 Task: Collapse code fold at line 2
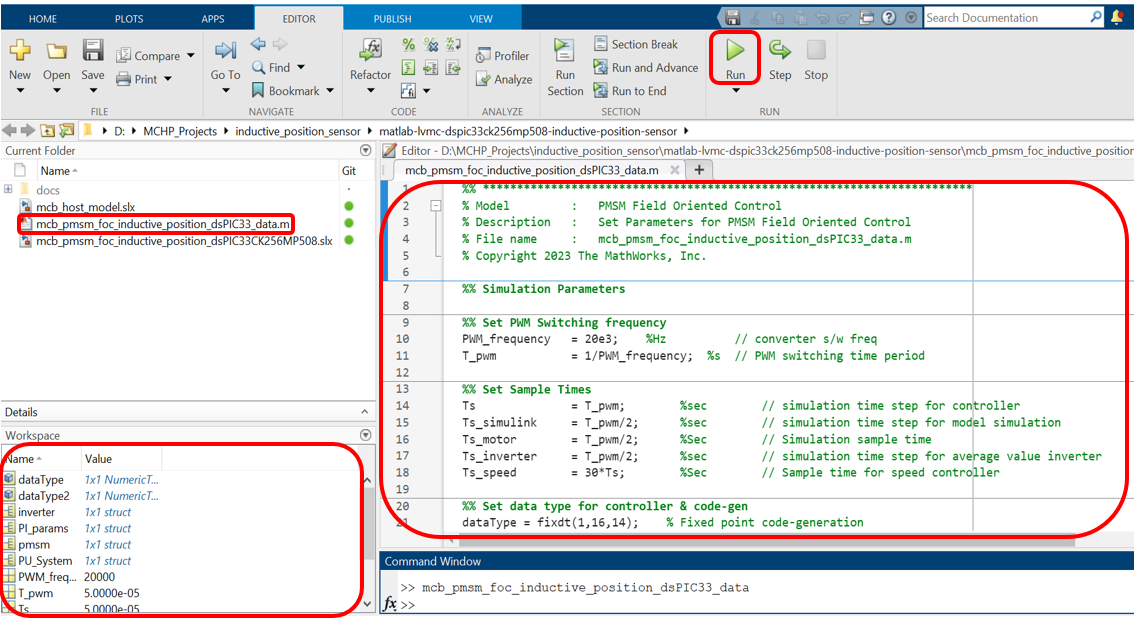[435, 206]
